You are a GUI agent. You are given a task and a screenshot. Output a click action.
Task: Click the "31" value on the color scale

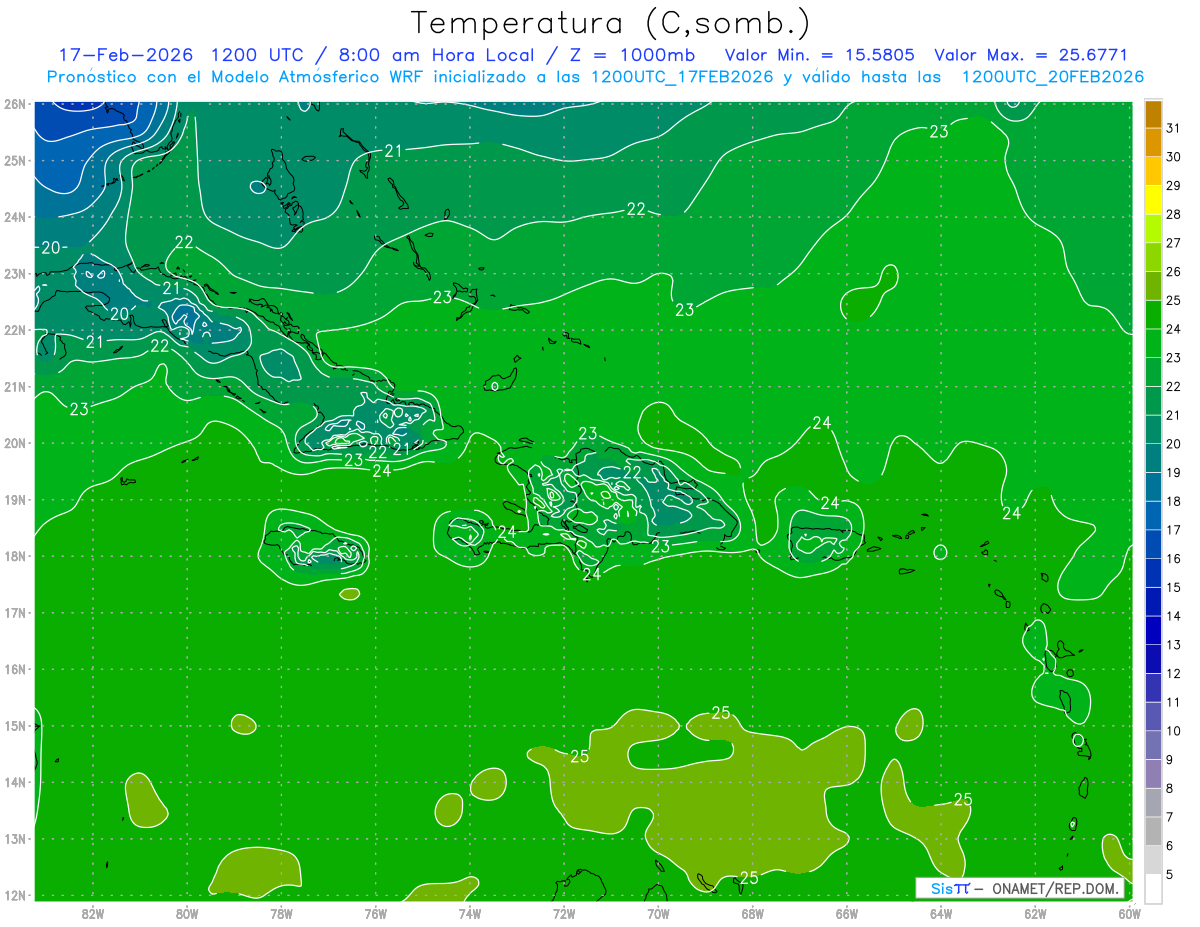1173,128
